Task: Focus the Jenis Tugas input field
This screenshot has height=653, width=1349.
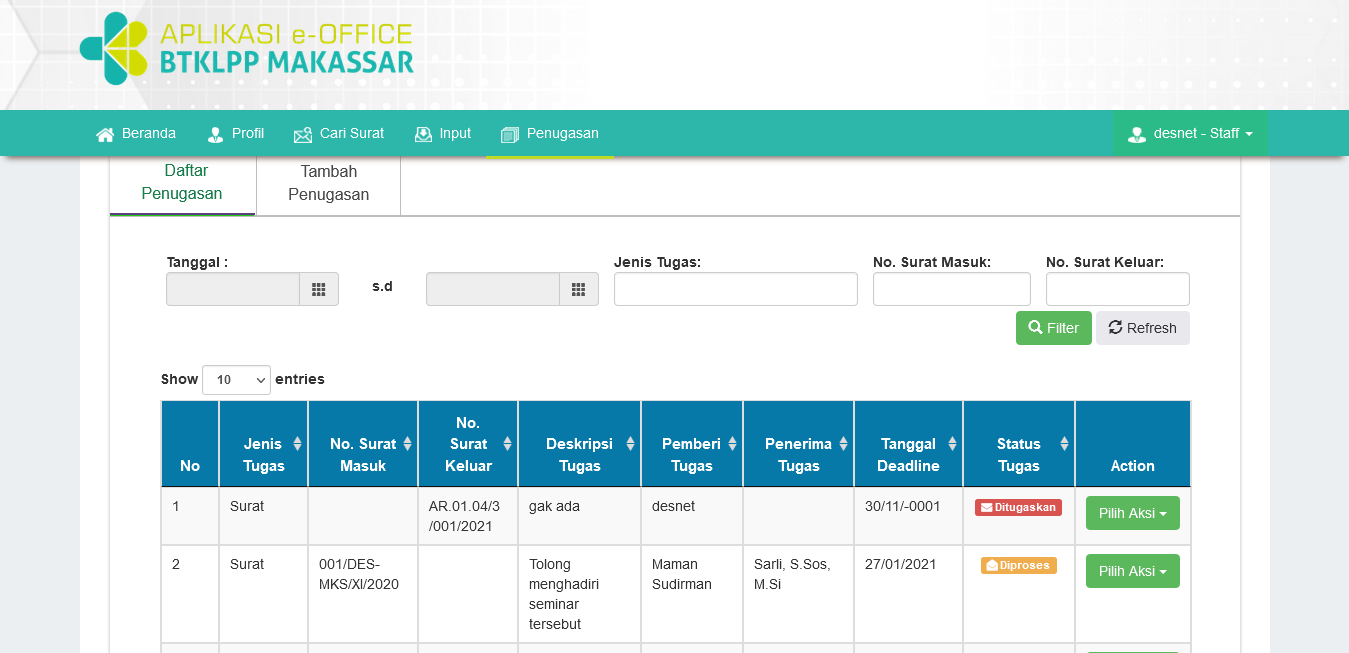Action: pyautogui.click(x=735, y=289)
